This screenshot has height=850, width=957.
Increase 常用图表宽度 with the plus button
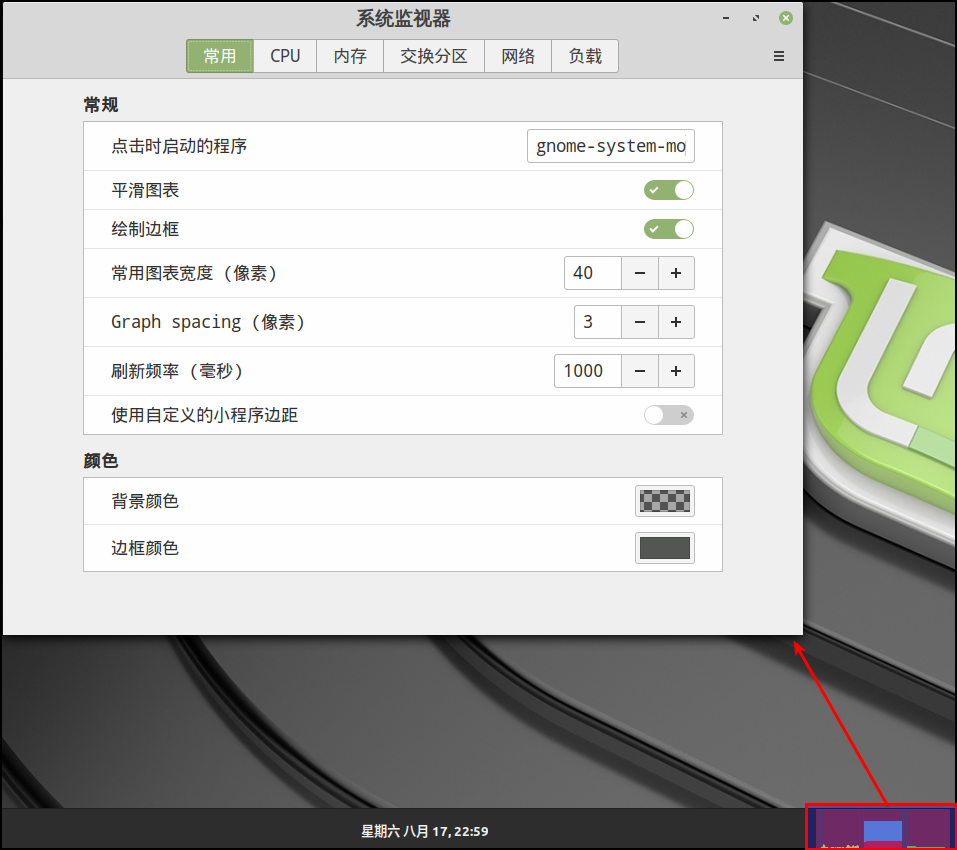pyautogui.click(x=676, y=272)
